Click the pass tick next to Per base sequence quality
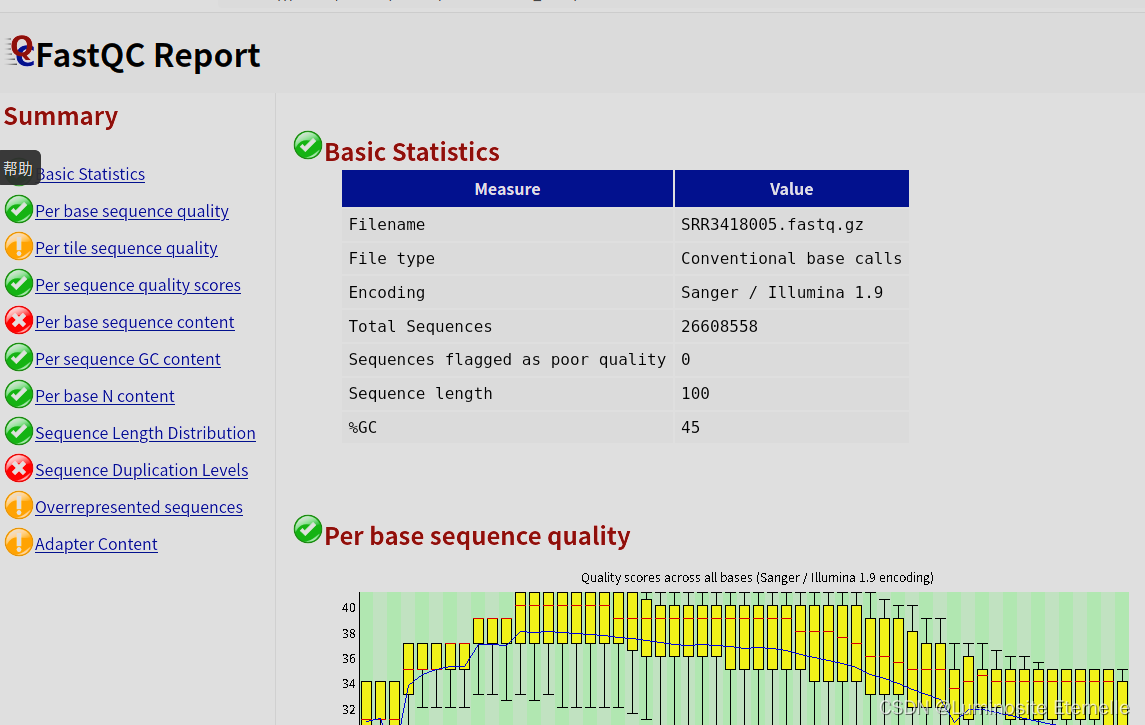Image resolution: width=1145 pixels, height=725 pixels. click(19, 209)
